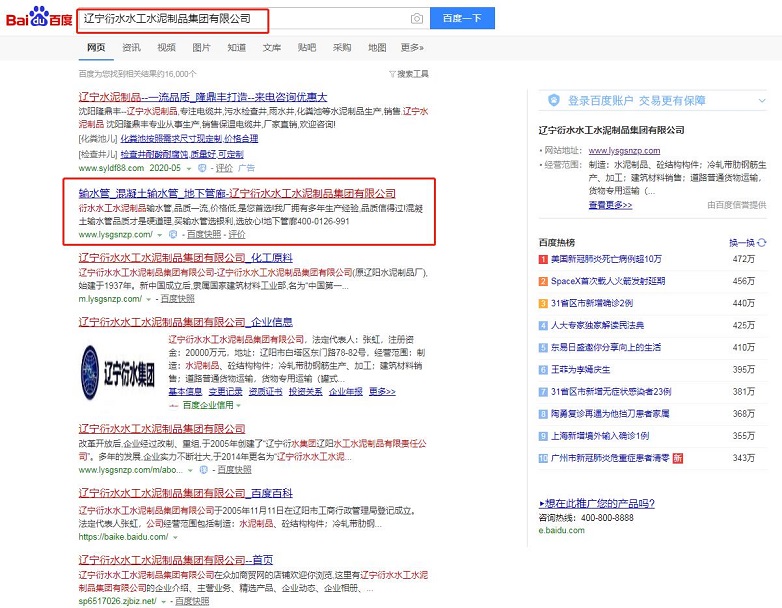
Task: Open hot topic 广州市新冠肺炎危重症患者清零
Action: coord(609,458)
